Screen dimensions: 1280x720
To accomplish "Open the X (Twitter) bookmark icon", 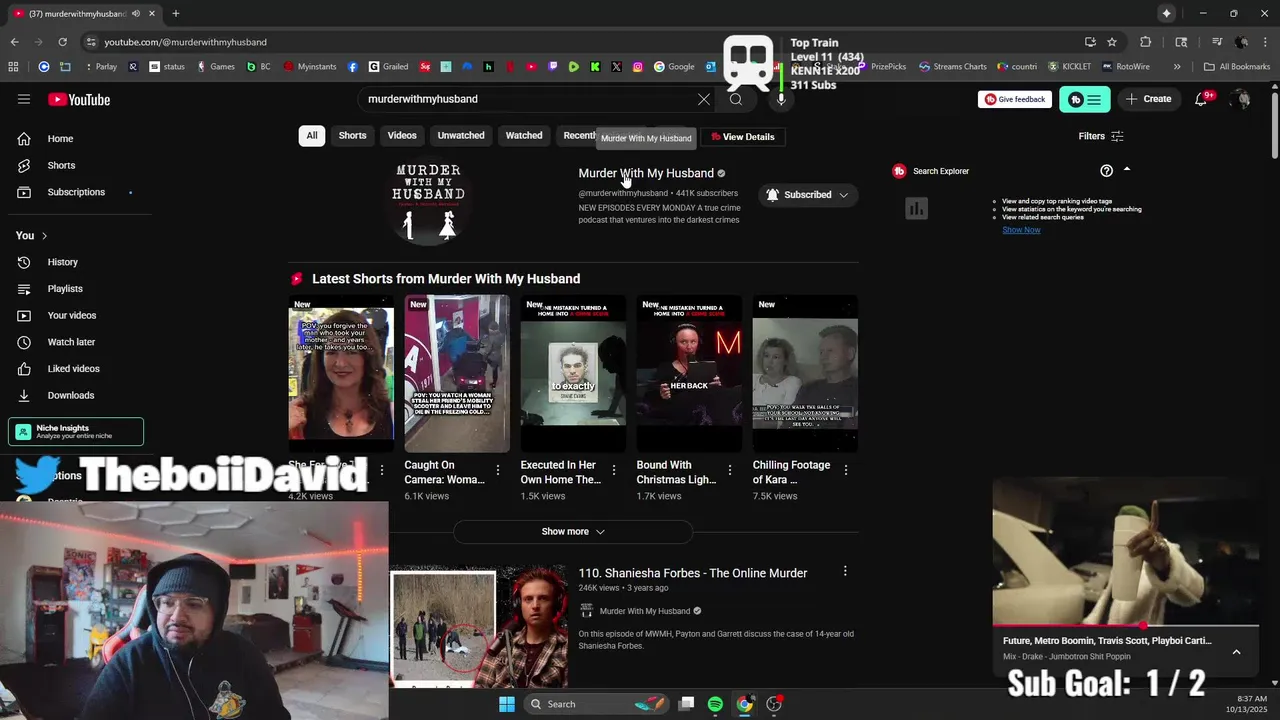I will click(x=616, y=67).
